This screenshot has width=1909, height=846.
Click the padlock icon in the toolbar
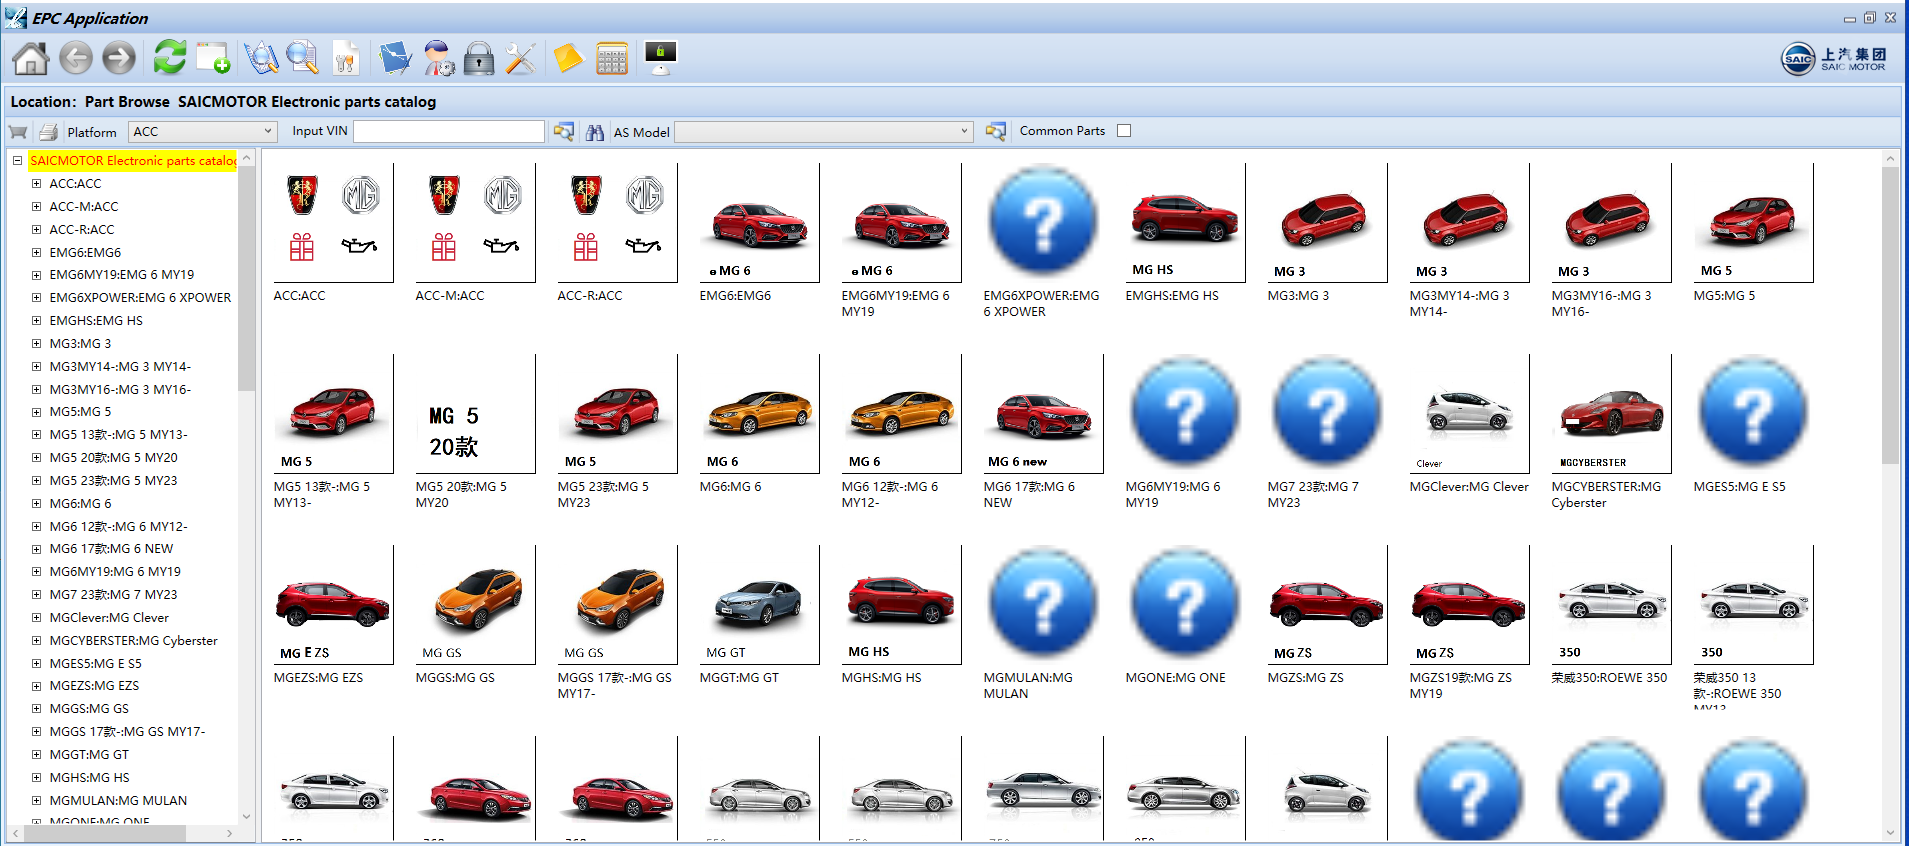[479, 59]
